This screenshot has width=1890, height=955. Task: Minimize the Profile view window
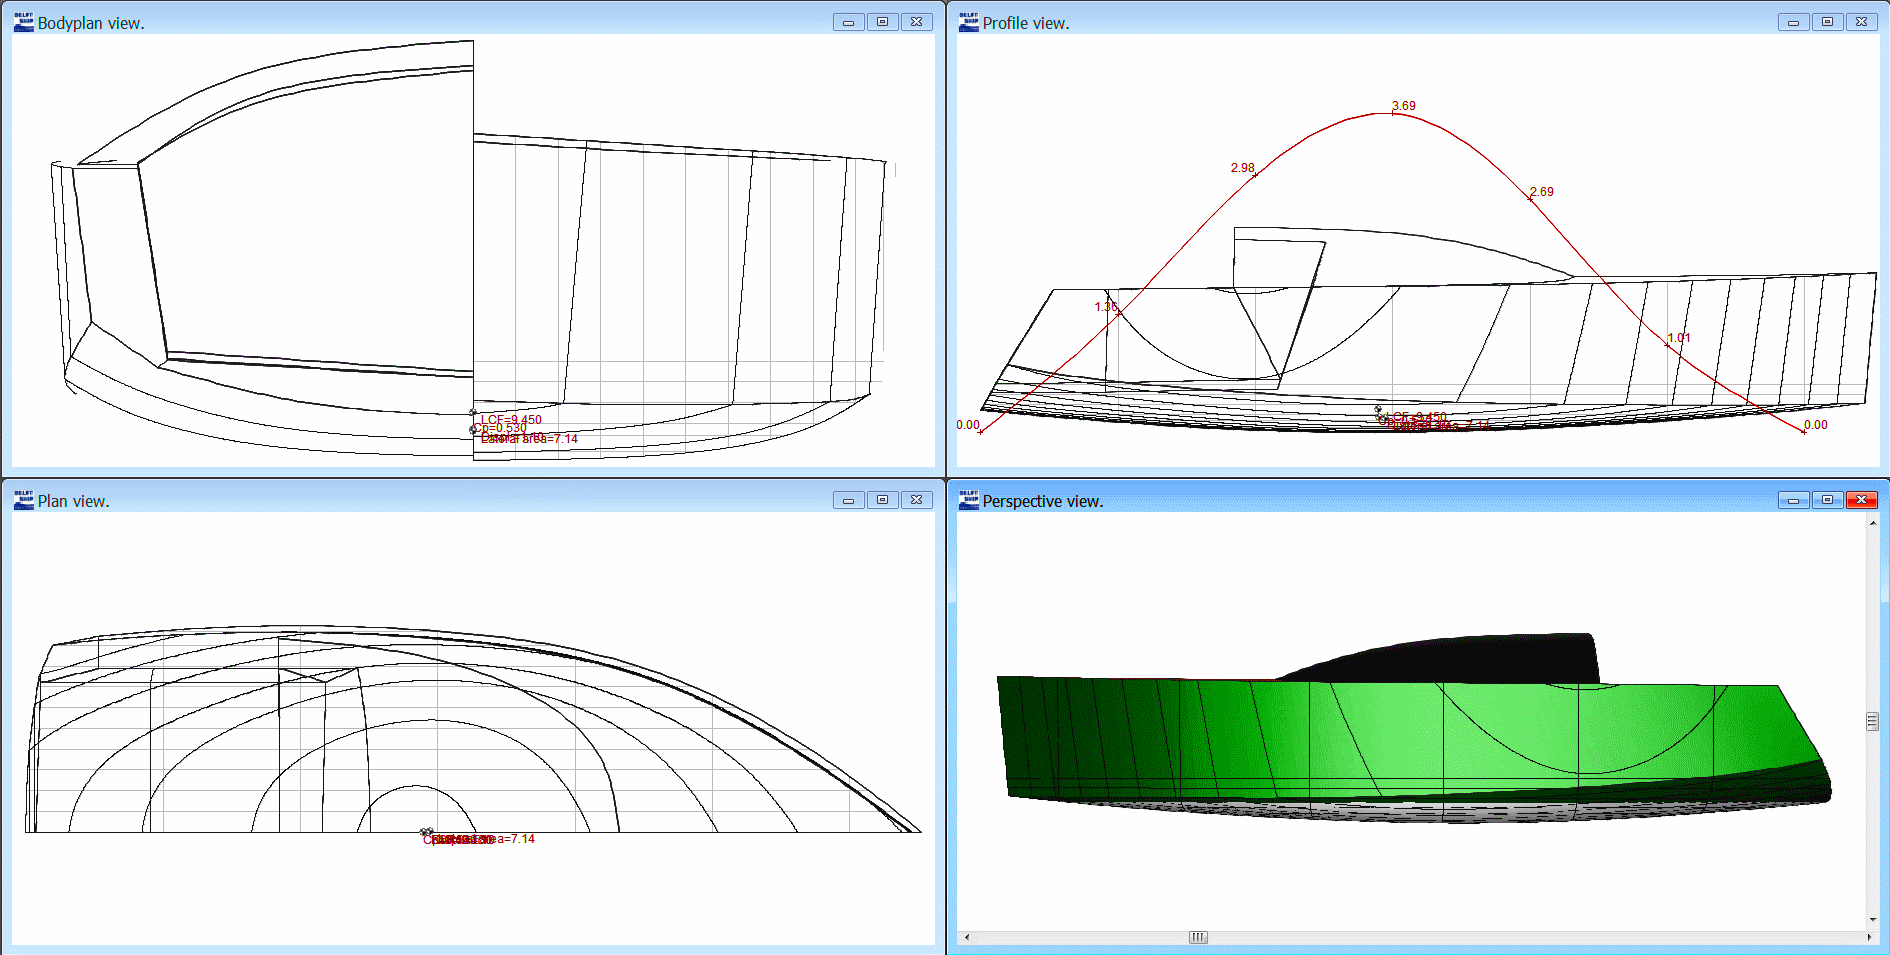click(x=1793, y=22)
